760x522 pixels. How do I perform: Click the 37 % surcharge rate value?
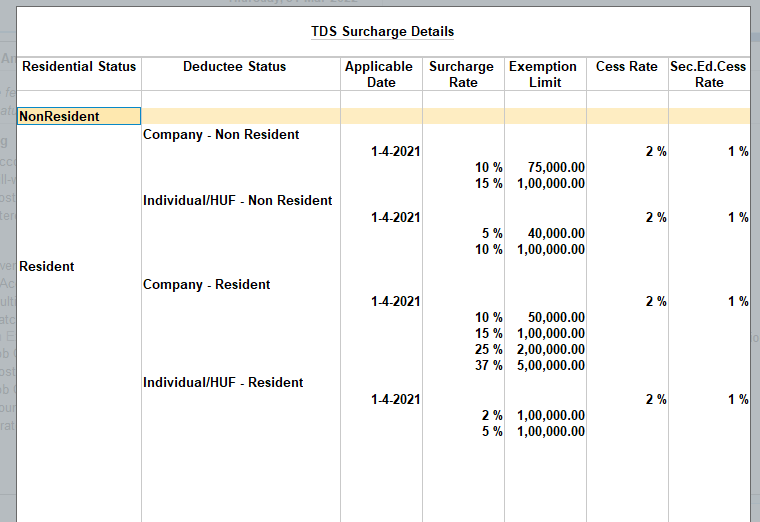489,365
